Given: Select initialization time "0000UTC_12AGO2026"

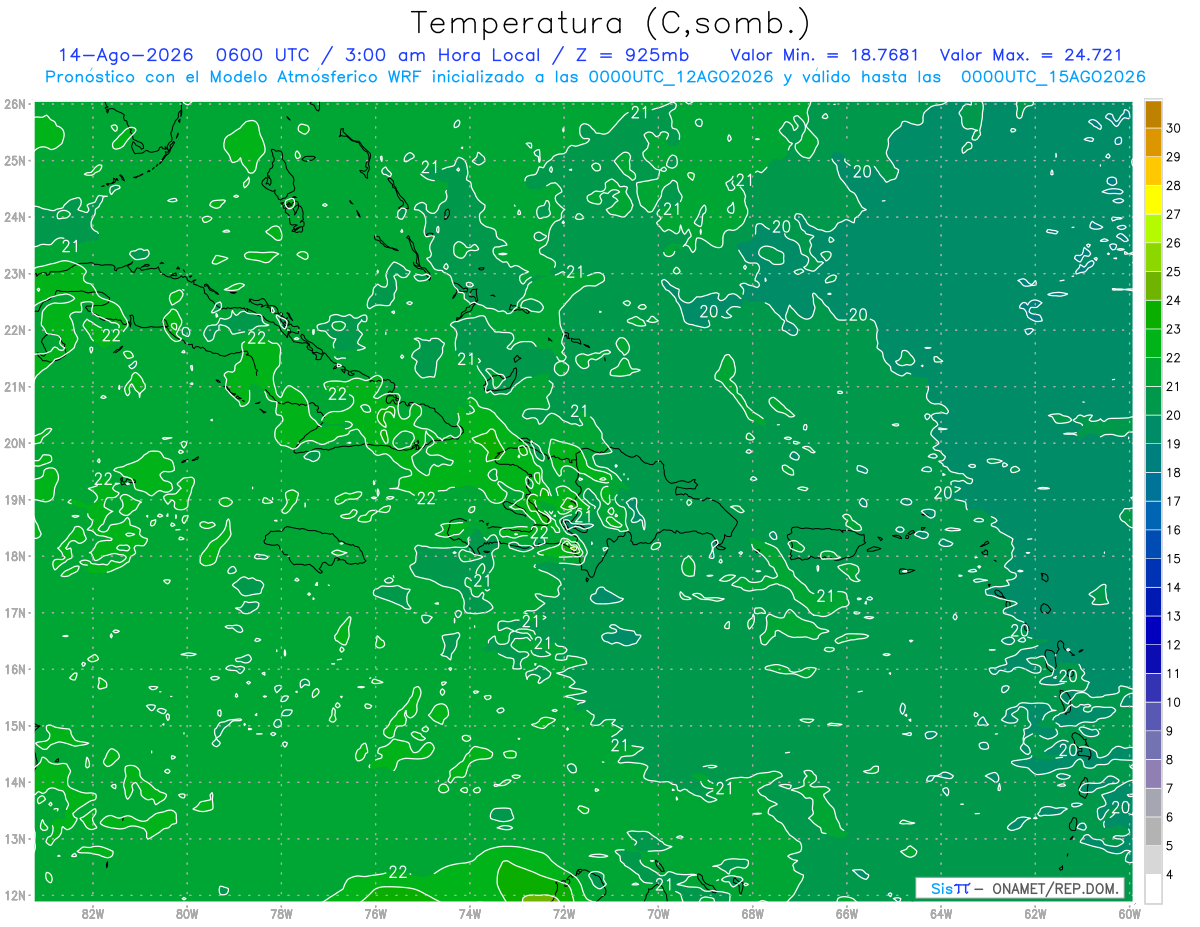Looking at the screenshot, I should coord(681,77).
